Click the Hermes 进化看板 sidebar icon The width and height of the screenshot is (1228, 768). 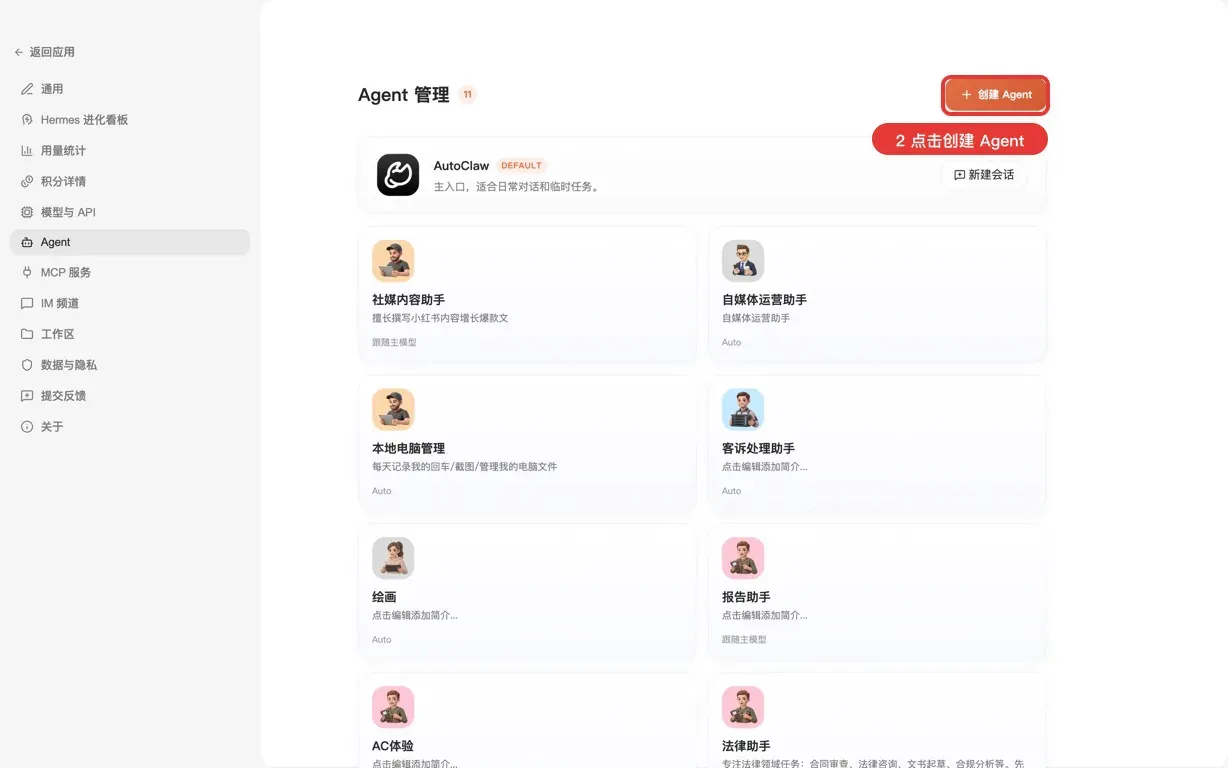(x=27, y=120)
